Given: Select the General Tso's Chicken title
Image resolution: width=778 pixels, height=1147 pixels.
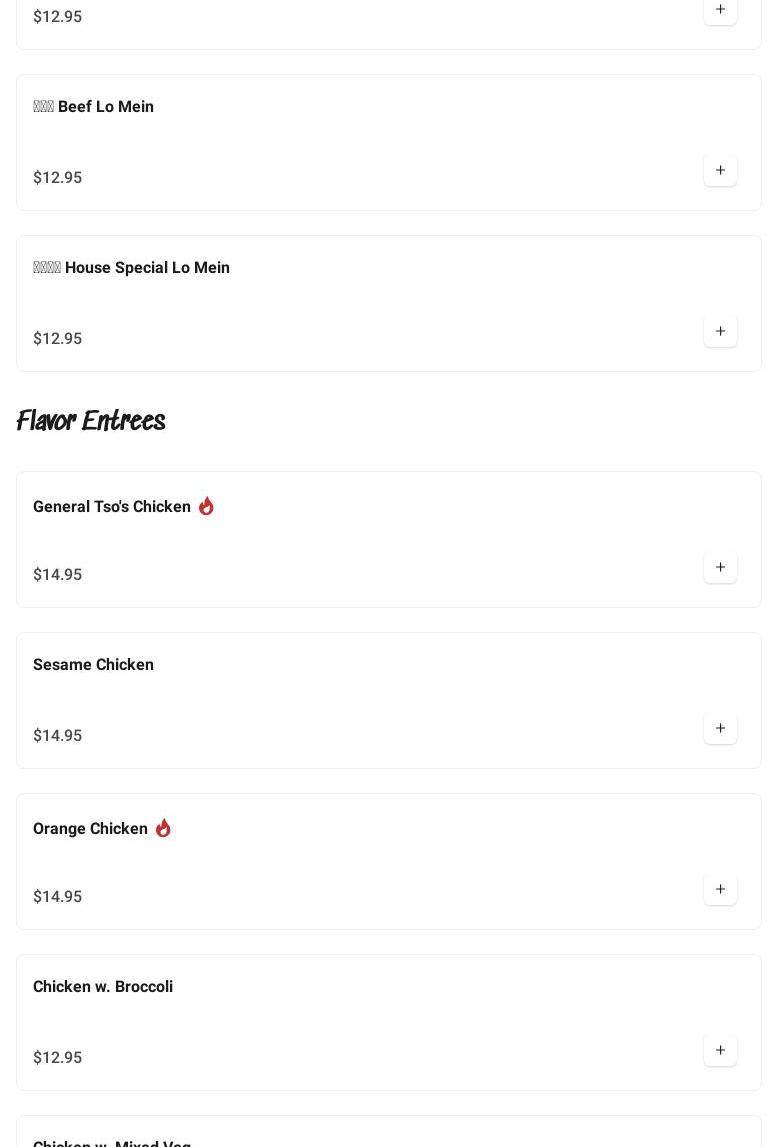Looking at the screenshot, I should 112,507.
